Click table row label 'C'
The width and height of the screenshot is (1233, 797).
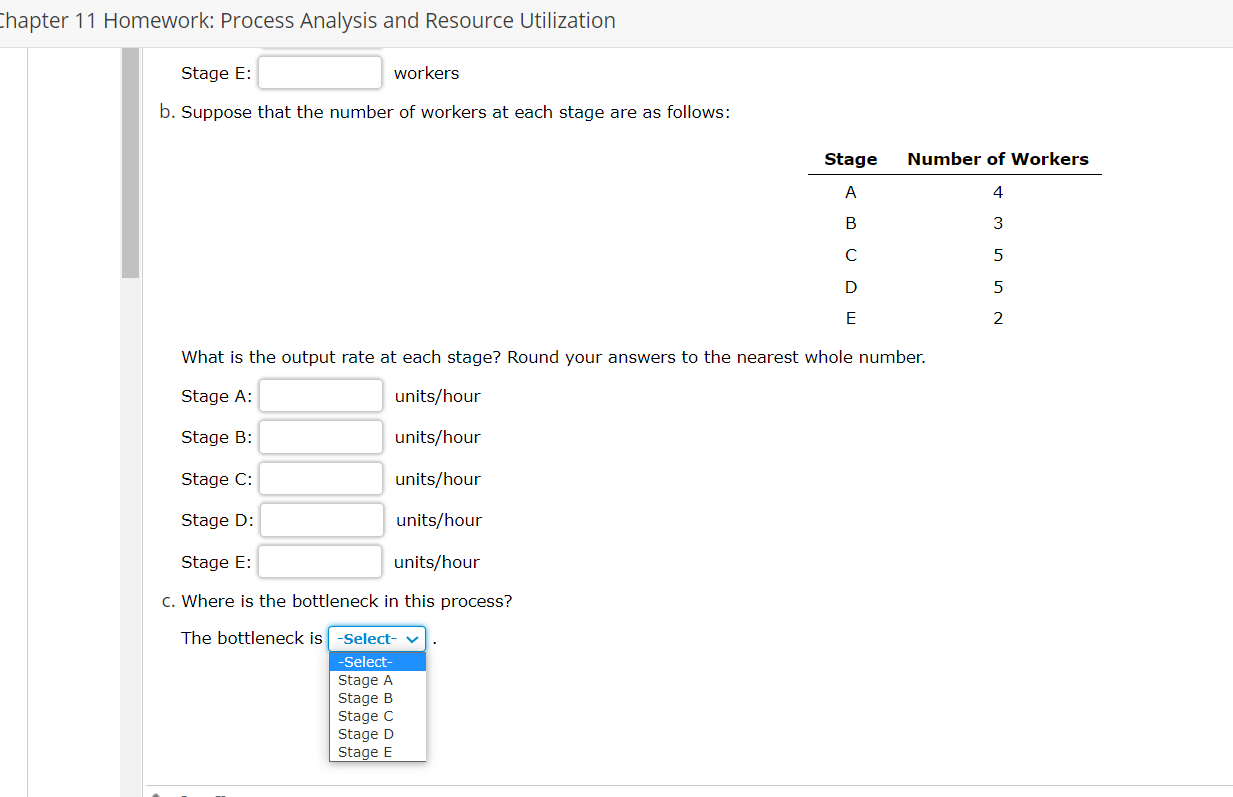point(851,255)
